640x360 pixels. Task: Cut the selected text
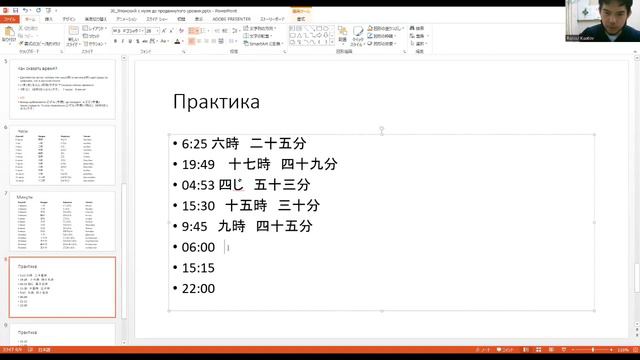pos(28,28)
